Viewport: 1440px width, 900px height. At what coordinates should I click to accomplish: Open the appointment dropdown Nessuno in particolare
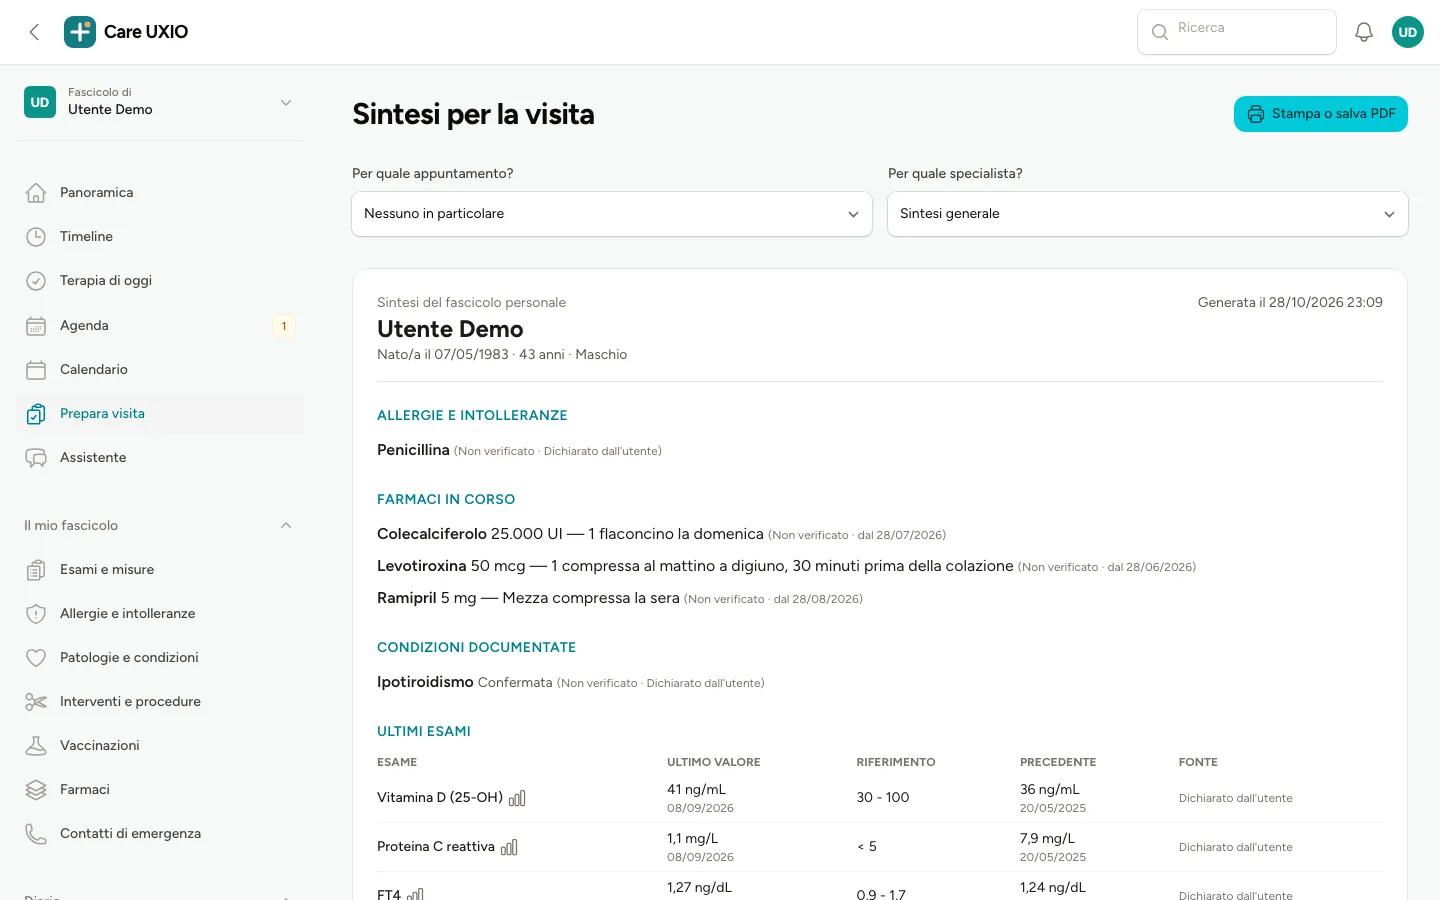[612, 214]
